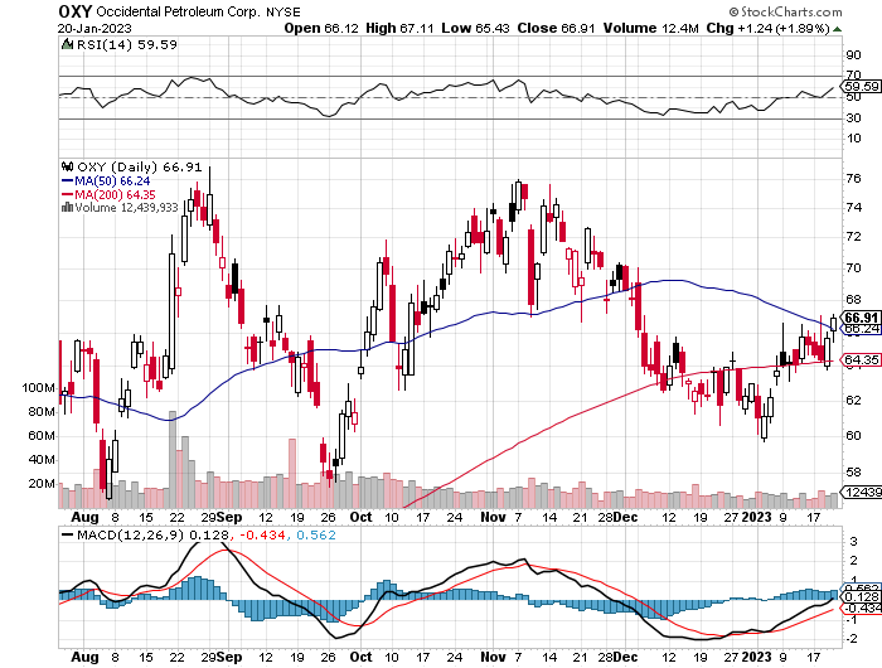The width and height of the screenshot is (882, 668).
Task: Click the 68 price axis label
Action: [x=853, y=299]
